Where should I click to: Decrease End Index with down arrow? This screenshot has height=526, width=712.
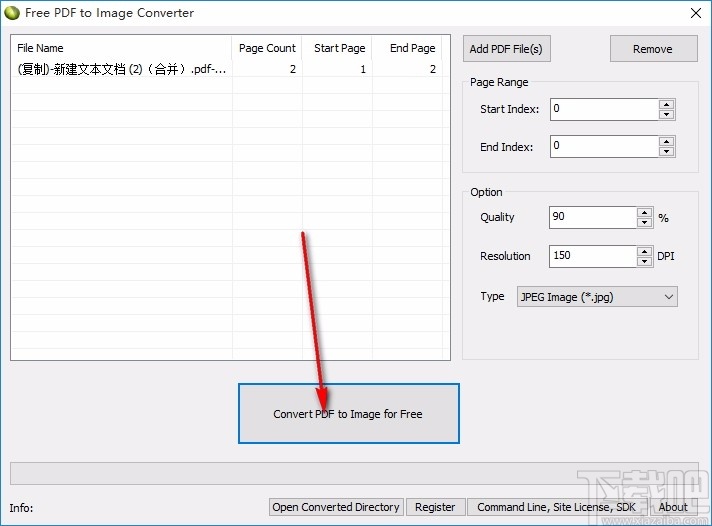[666, 152]
